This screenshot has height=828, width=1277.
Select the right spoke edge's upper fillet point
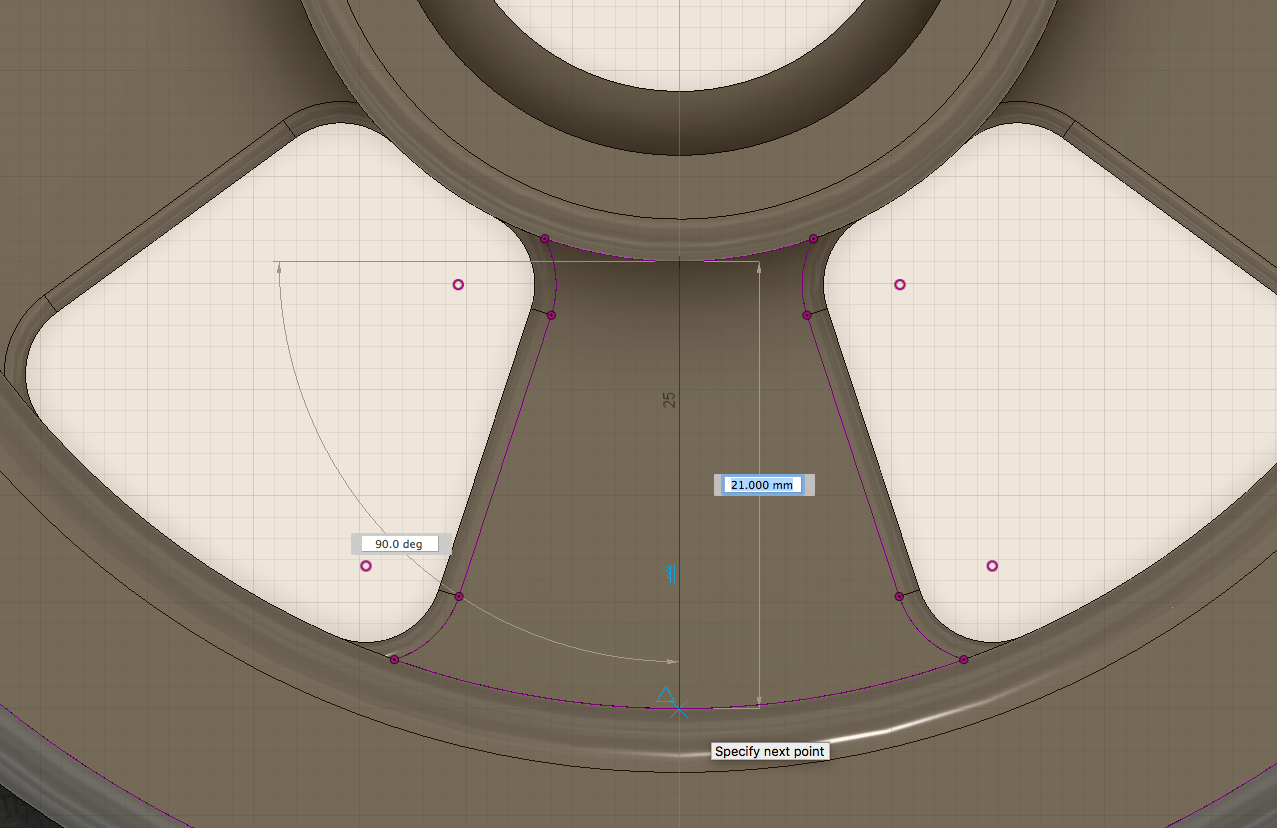tap(807, 315)
